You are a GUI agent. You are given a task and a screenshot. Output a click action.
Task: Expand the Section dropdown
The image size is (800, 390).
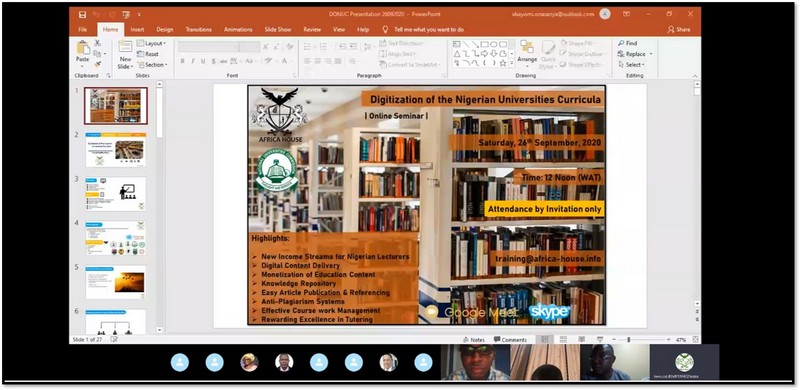click(x=152, y=65)
